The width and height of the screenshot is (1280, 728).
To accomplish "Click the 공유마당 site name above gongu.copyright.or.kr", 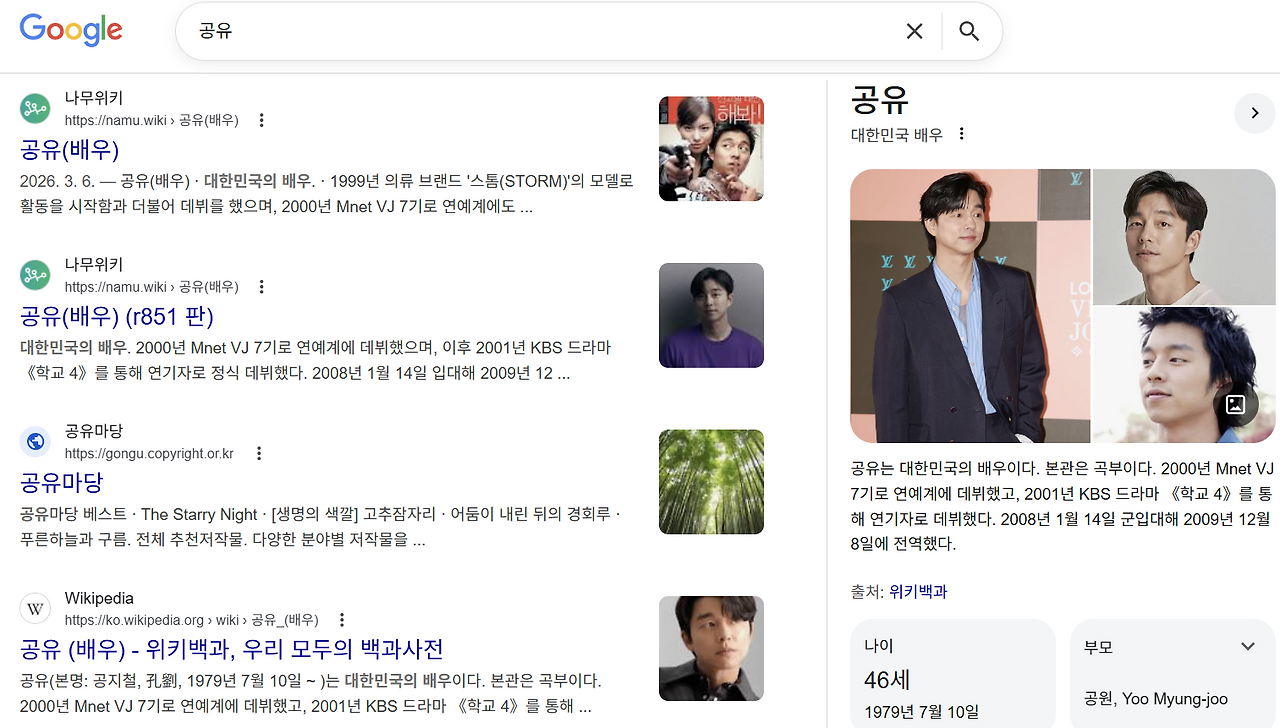I will pos(94,431).
